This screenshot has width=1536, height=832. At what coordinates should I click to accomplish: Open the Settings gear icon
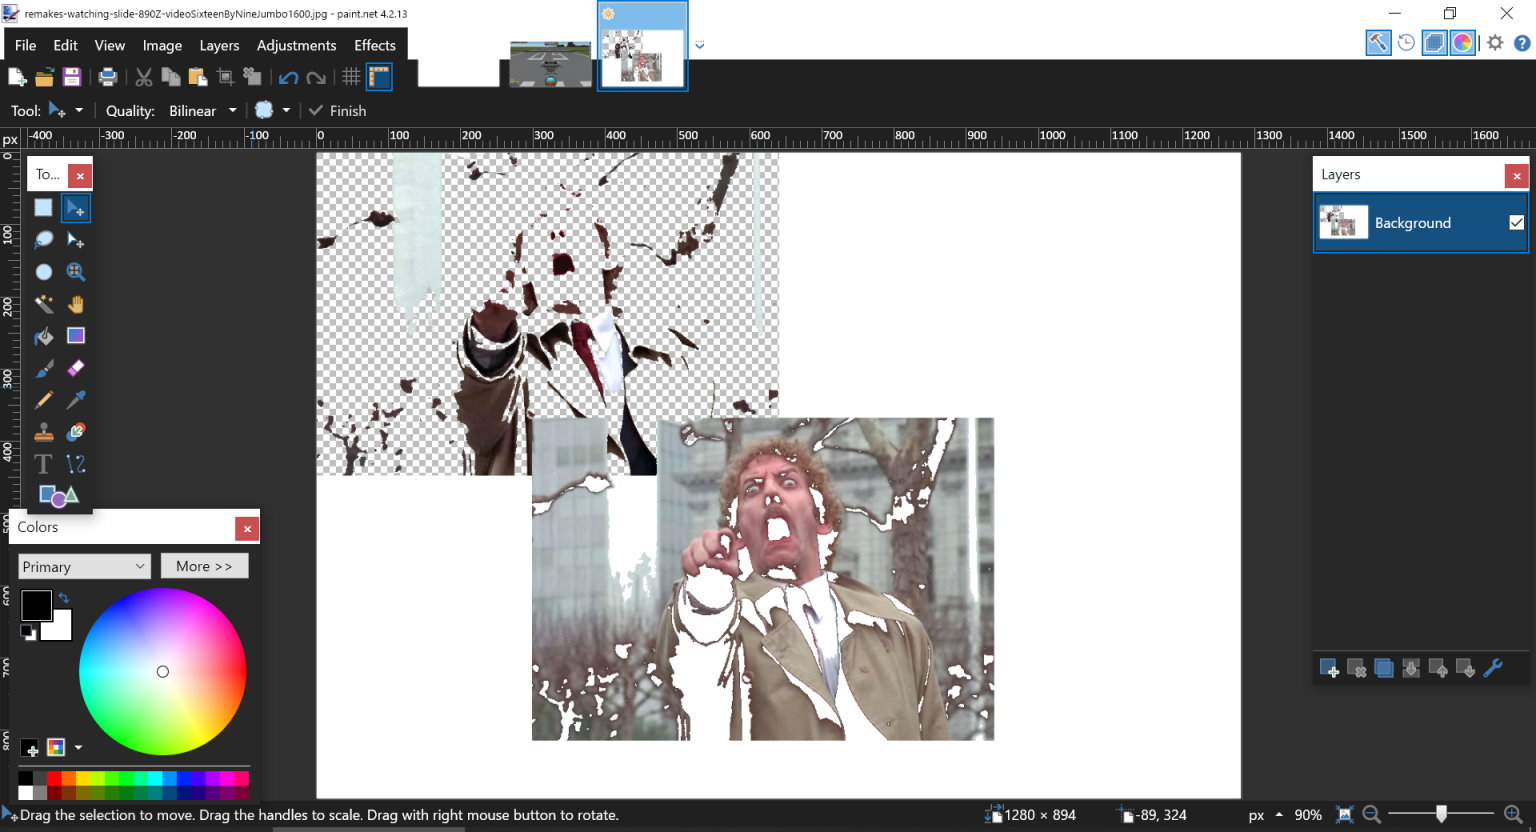pyautogui.click(x=1495, y=43)
